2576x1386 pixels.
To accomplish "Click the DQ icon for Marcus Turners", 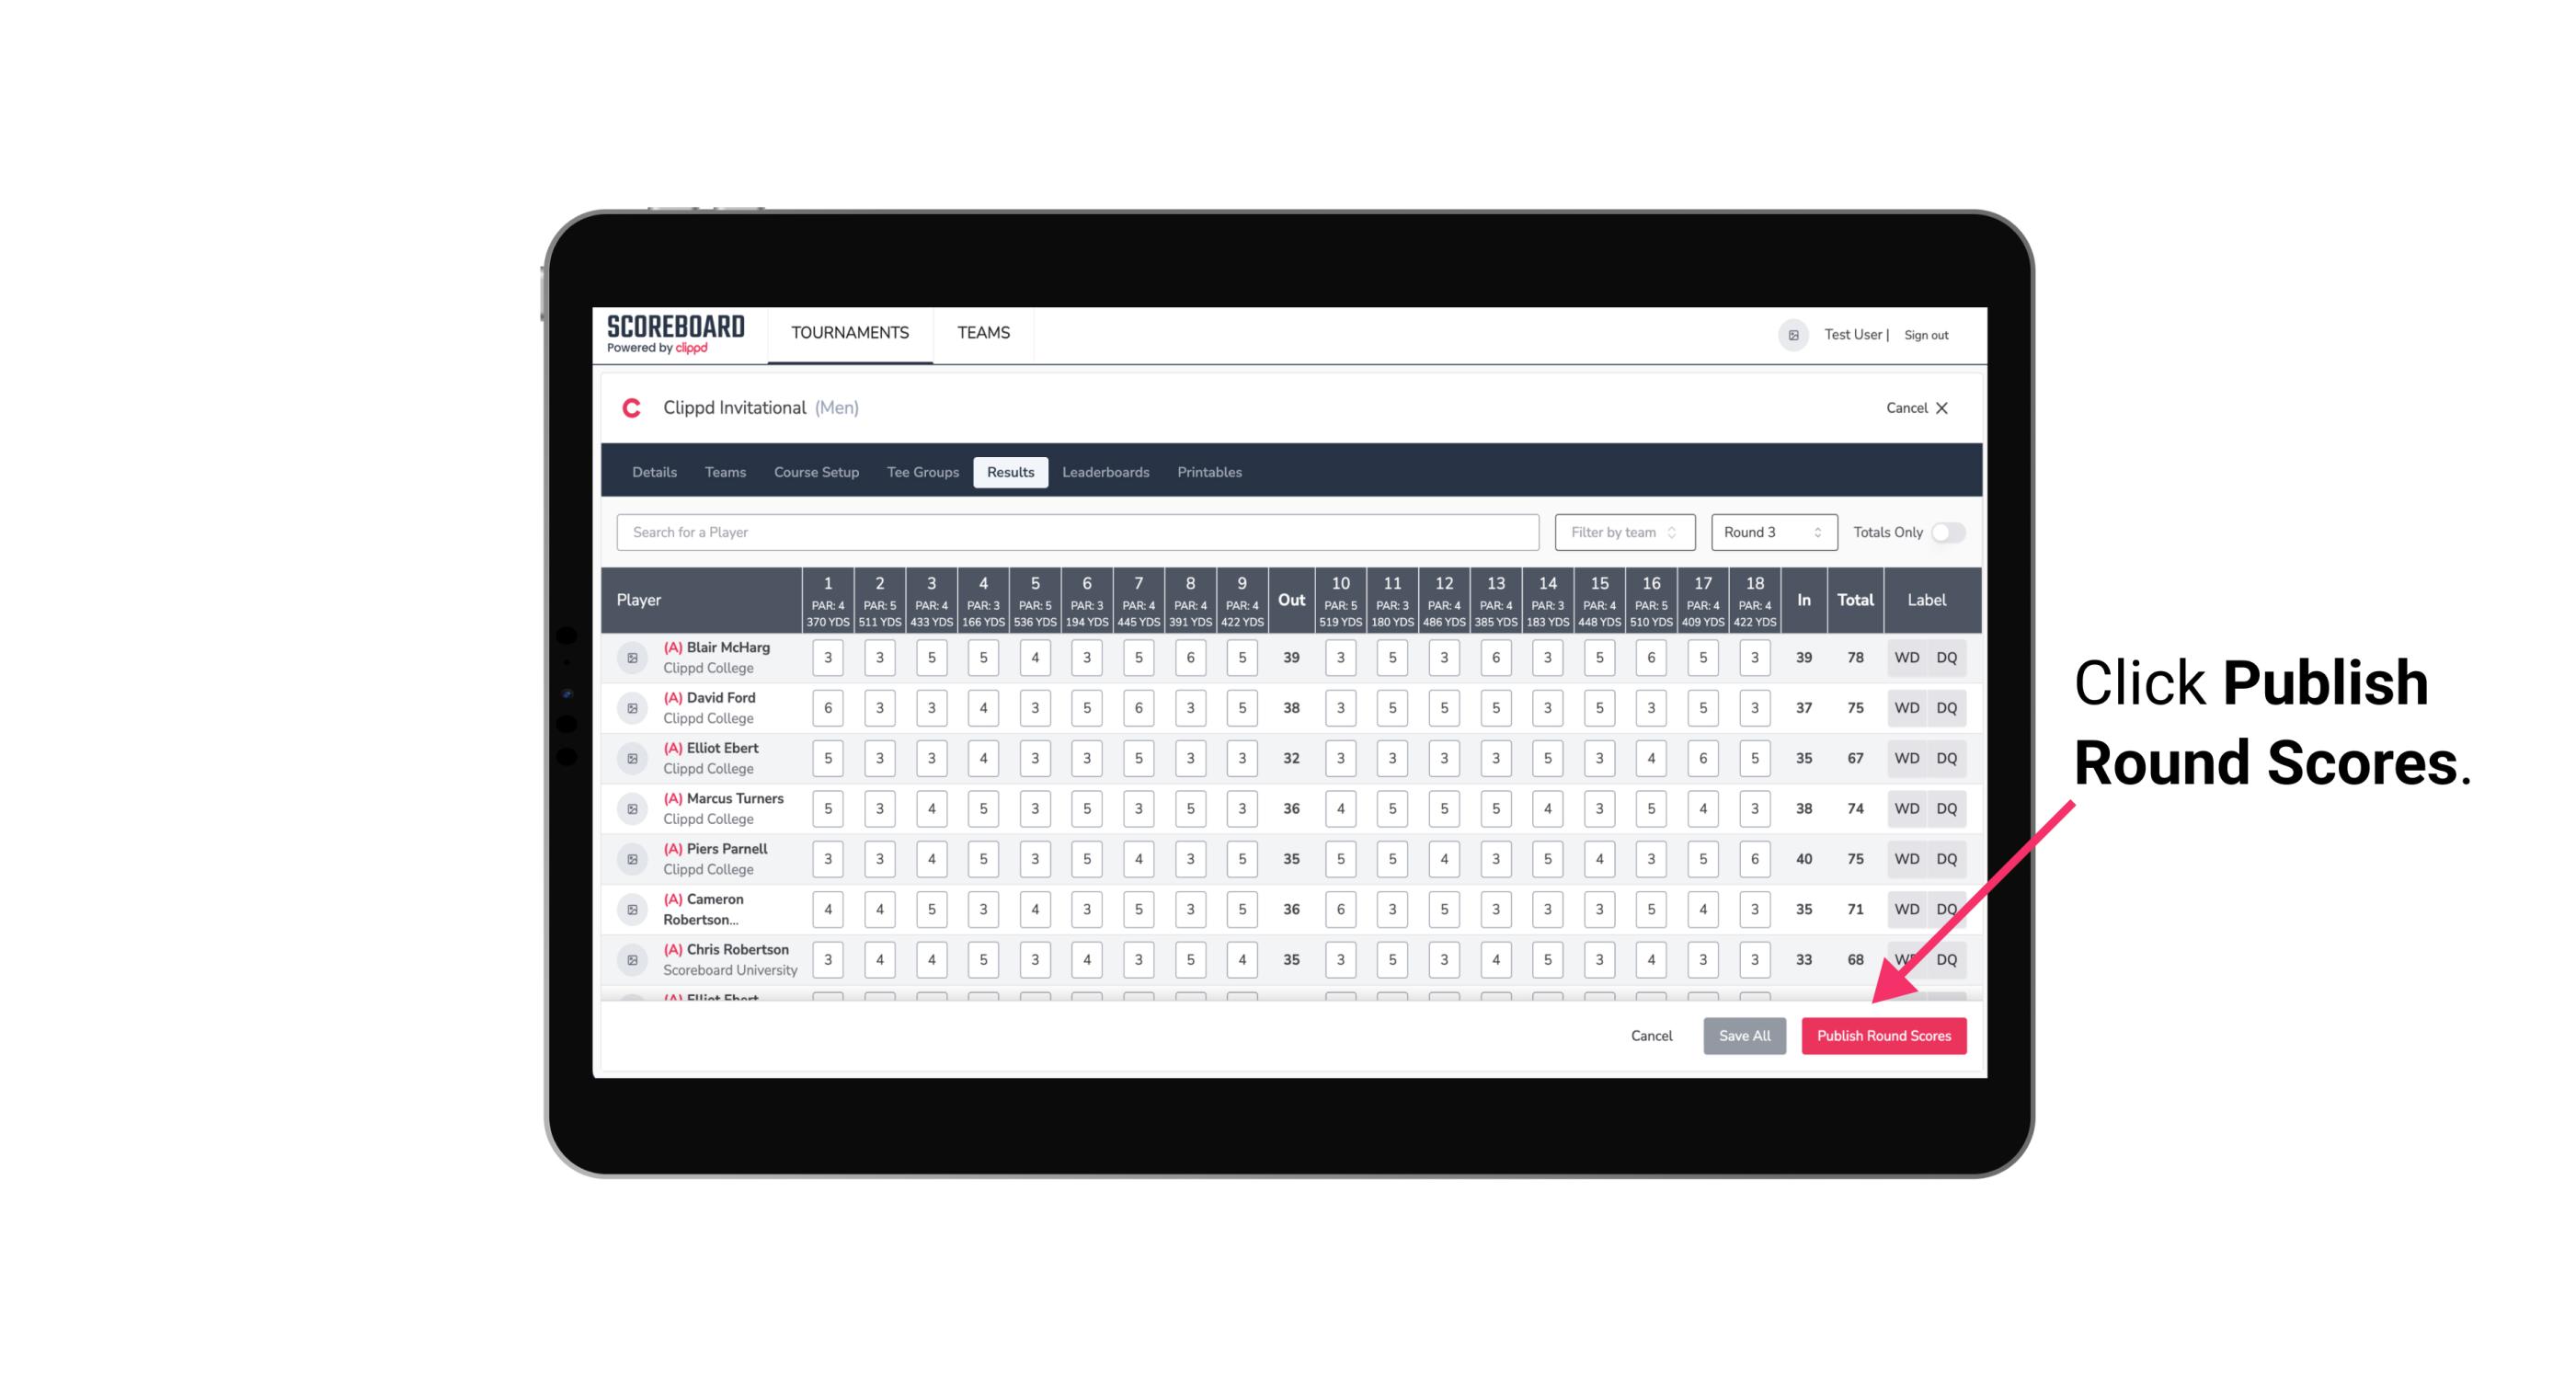I will click(1947, 808).
